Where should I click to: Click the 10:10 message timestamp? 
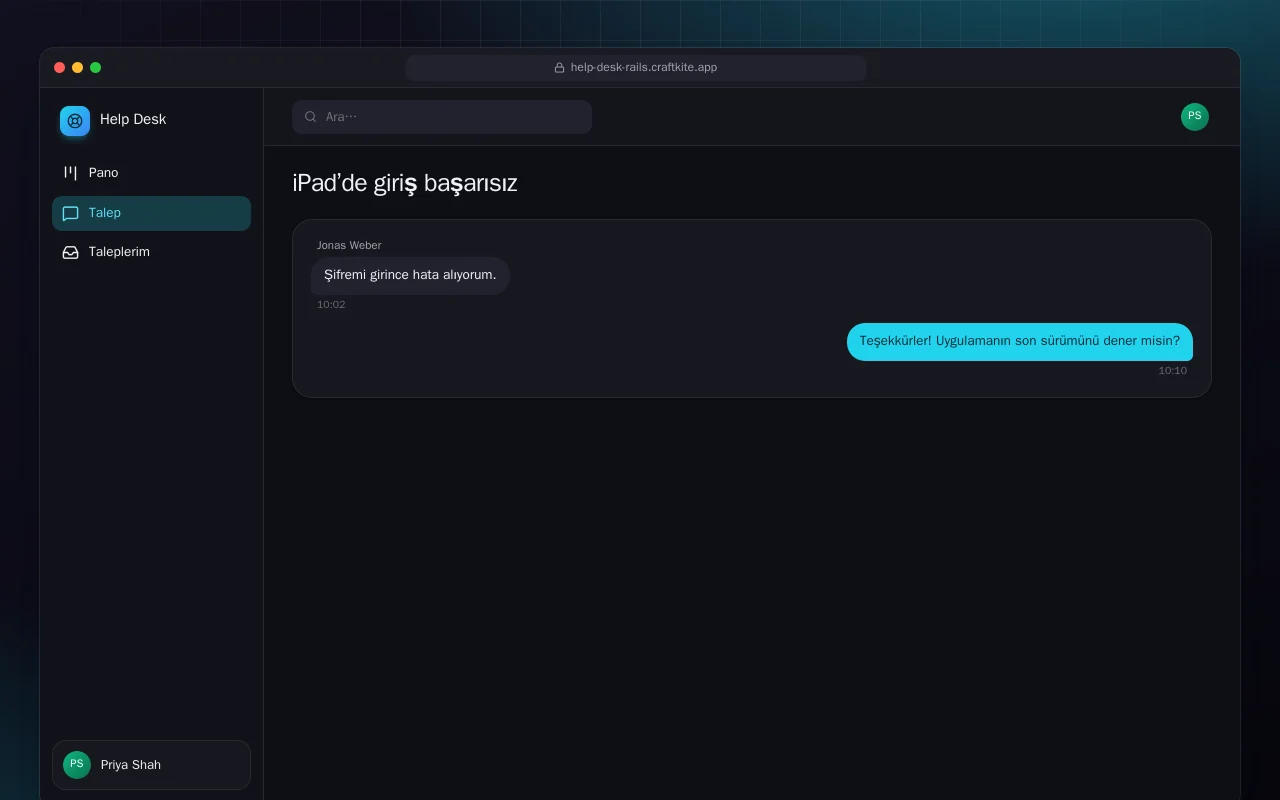pyautogui.click(x=1173, y=371)
